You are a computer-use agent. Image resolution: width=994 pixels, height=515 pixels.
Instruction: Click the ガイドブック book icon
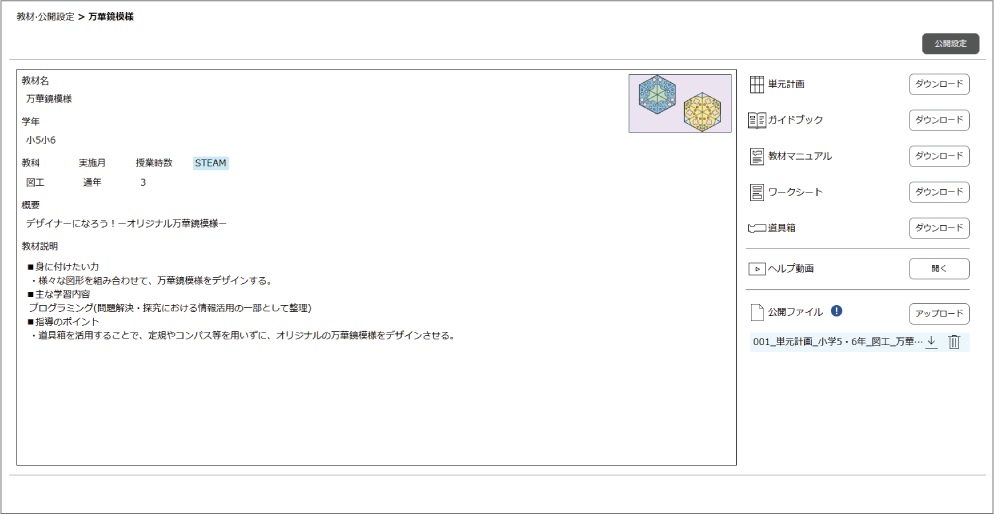(757, 120)
